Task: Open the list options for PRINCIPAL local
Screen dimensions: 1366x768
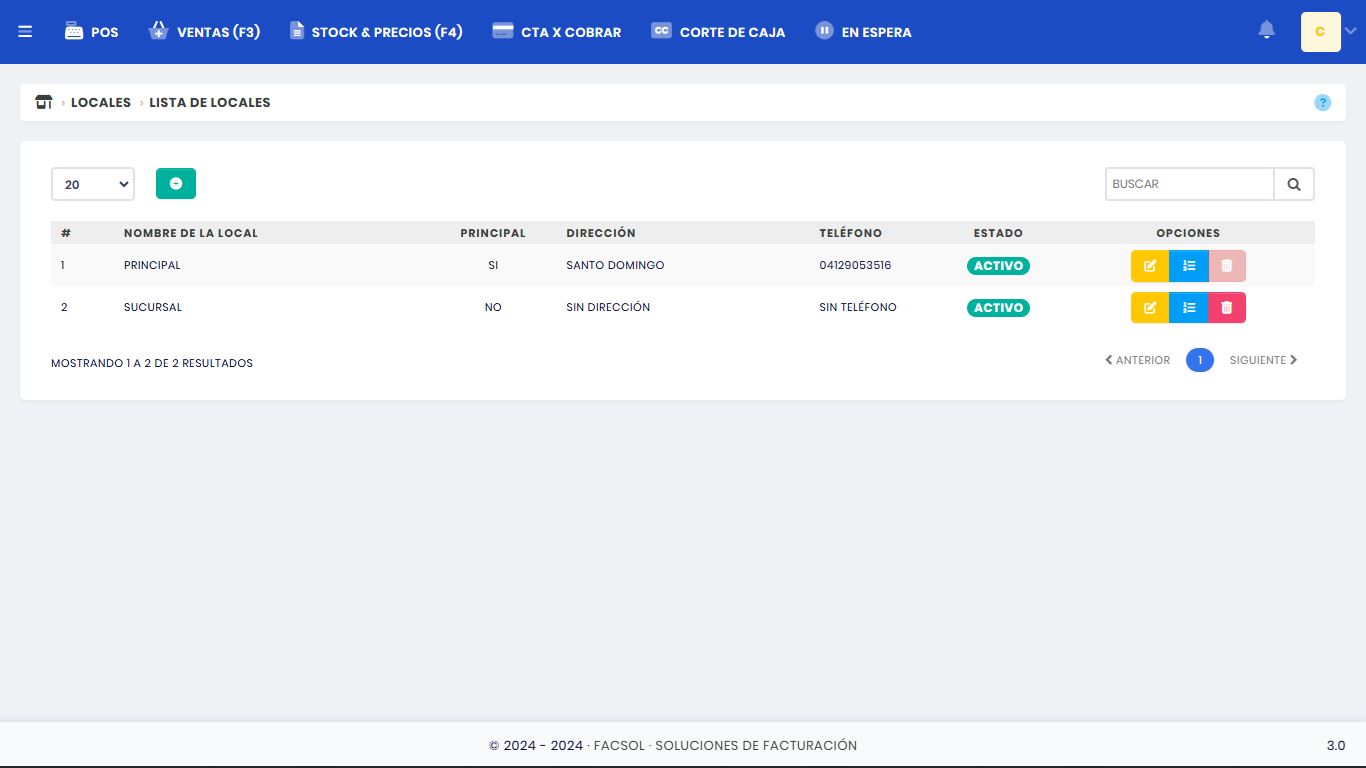Action: coord(1189,266)
